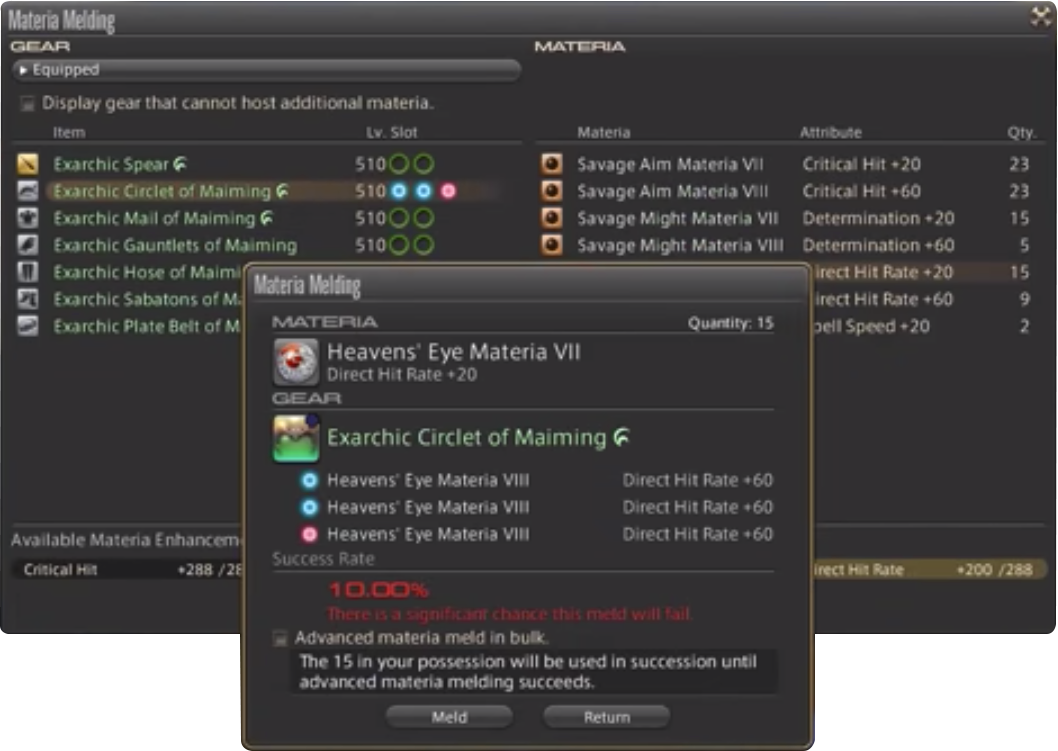Select Savage Might Materia VII name
Viewport: 1058px width, 751px height.
[x=677, y=219]
